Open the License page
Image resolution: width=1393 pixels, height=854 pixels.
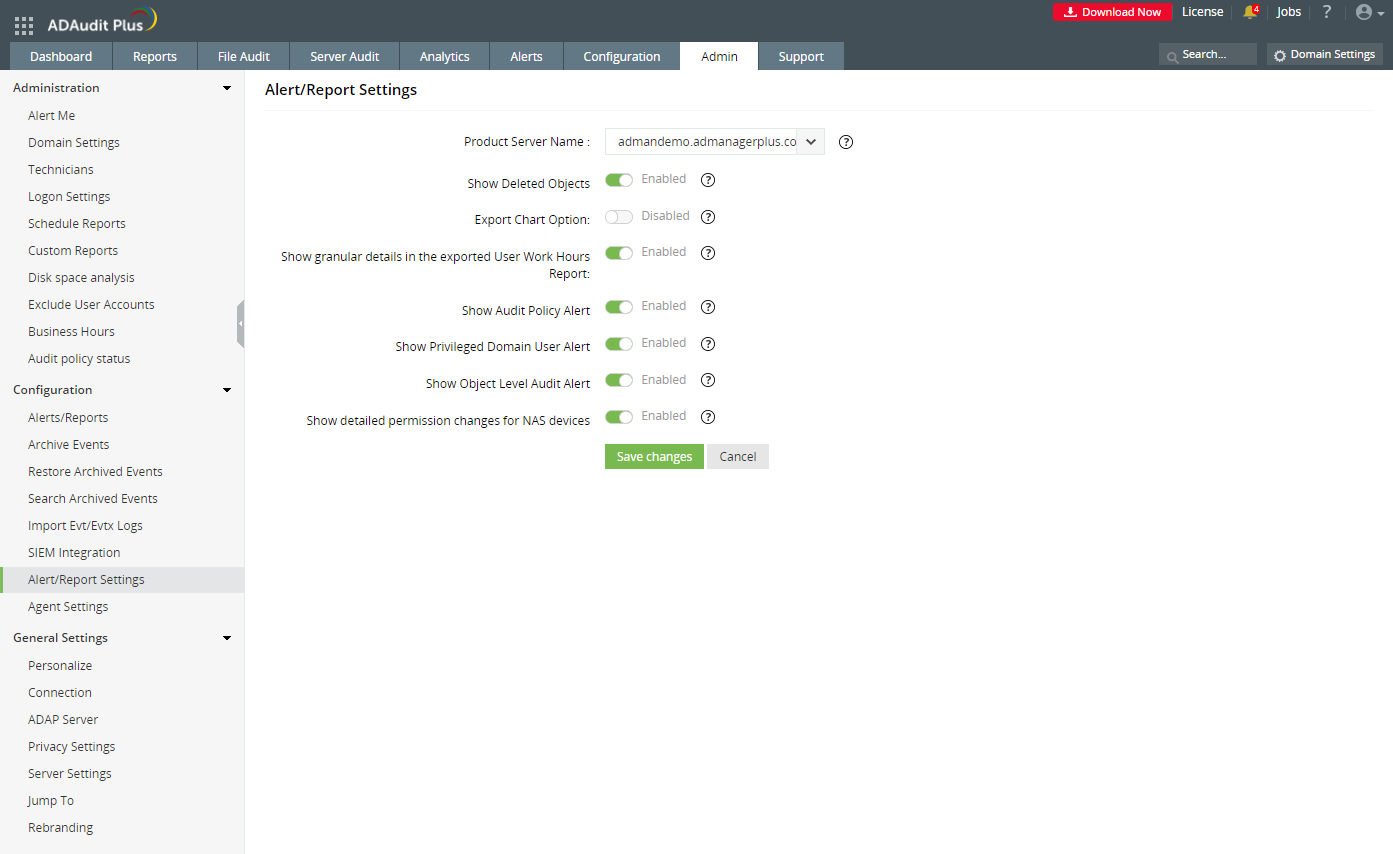pos(1202,12)
